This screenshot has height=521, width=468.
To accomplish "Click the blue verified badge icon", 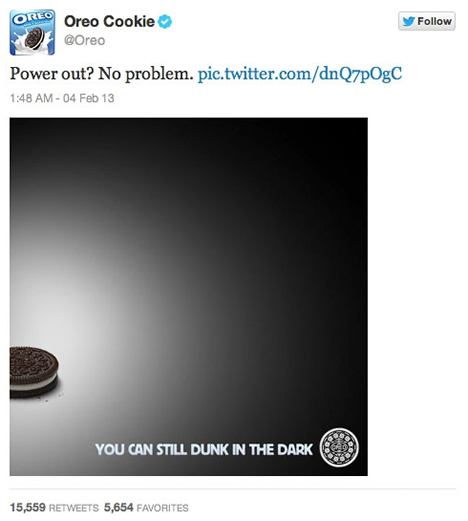I will pos(165,22).
